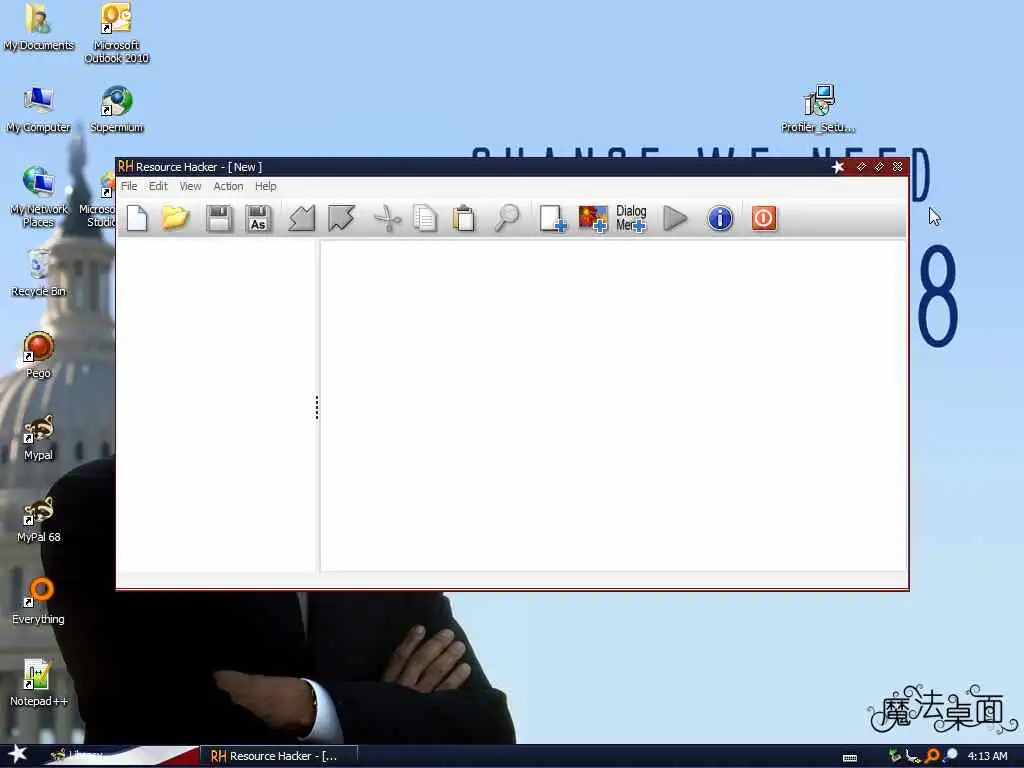The image size is (1024, 768).
Task: Compile script with the play arrow
Action: [x=675, y=218]
